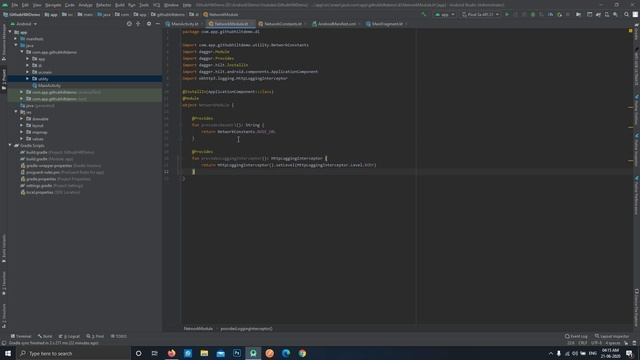Image resolution: width=640 pixels, height=360 pixels.
Task: Click Select Opened File target icon
Action: (129, 24)
